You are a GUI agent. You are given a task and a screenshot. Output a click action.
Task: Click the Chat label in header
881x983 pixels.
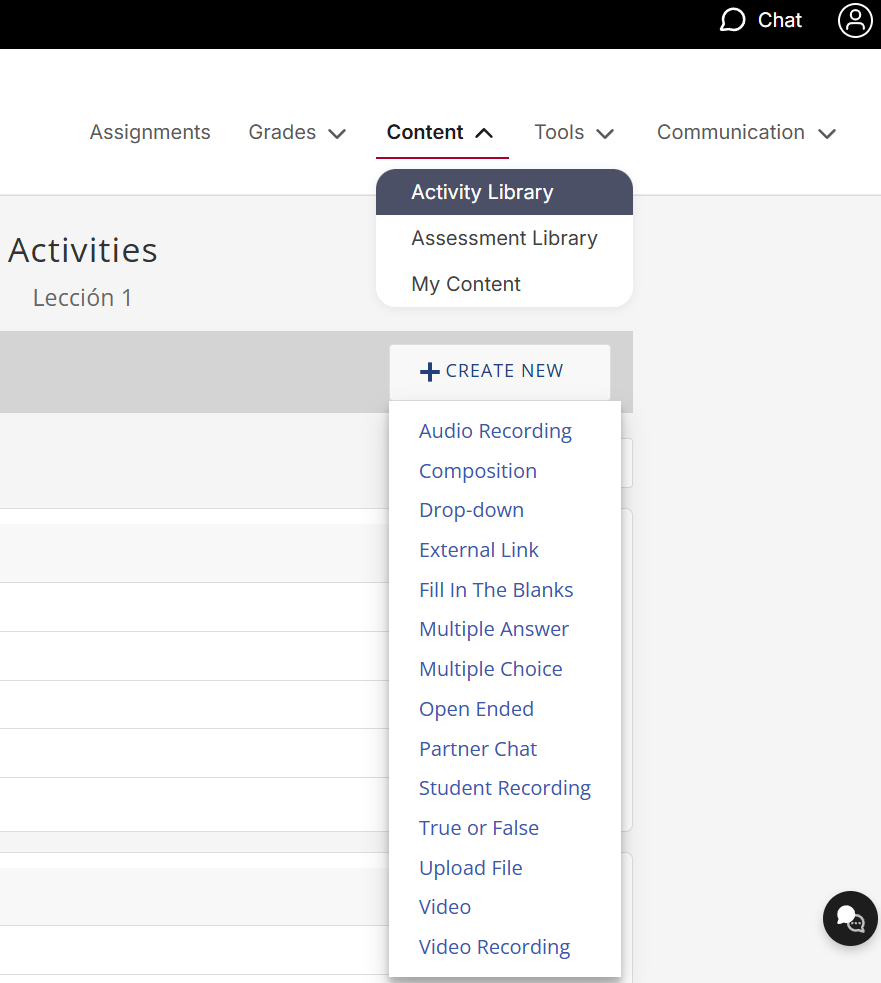click(x=779, y=20)
